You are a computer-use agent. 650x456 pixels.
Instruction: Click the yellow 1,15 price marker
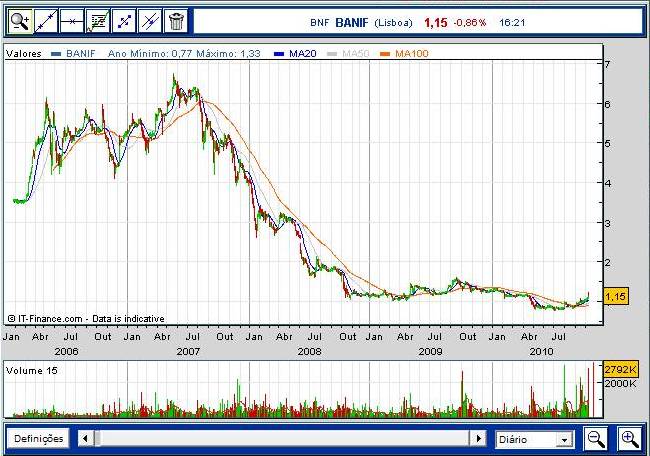coord(616,297)
